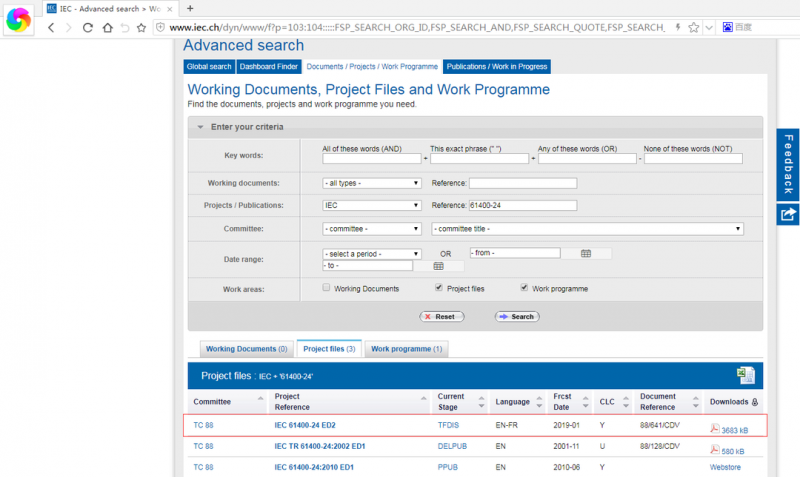This screenshot has width=800, height=477.
Task: Uncheck the Project files checkbox
Action: tap(439, 288)
